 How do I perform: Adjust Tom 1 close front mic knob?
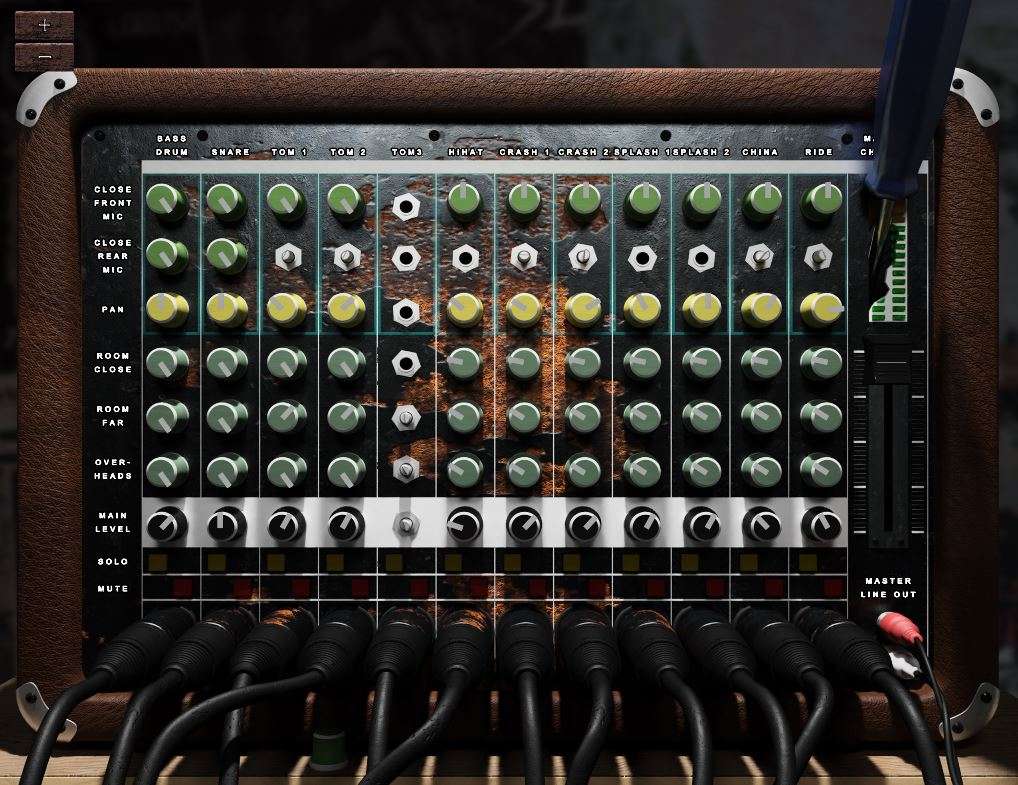(x=285, y=201)
